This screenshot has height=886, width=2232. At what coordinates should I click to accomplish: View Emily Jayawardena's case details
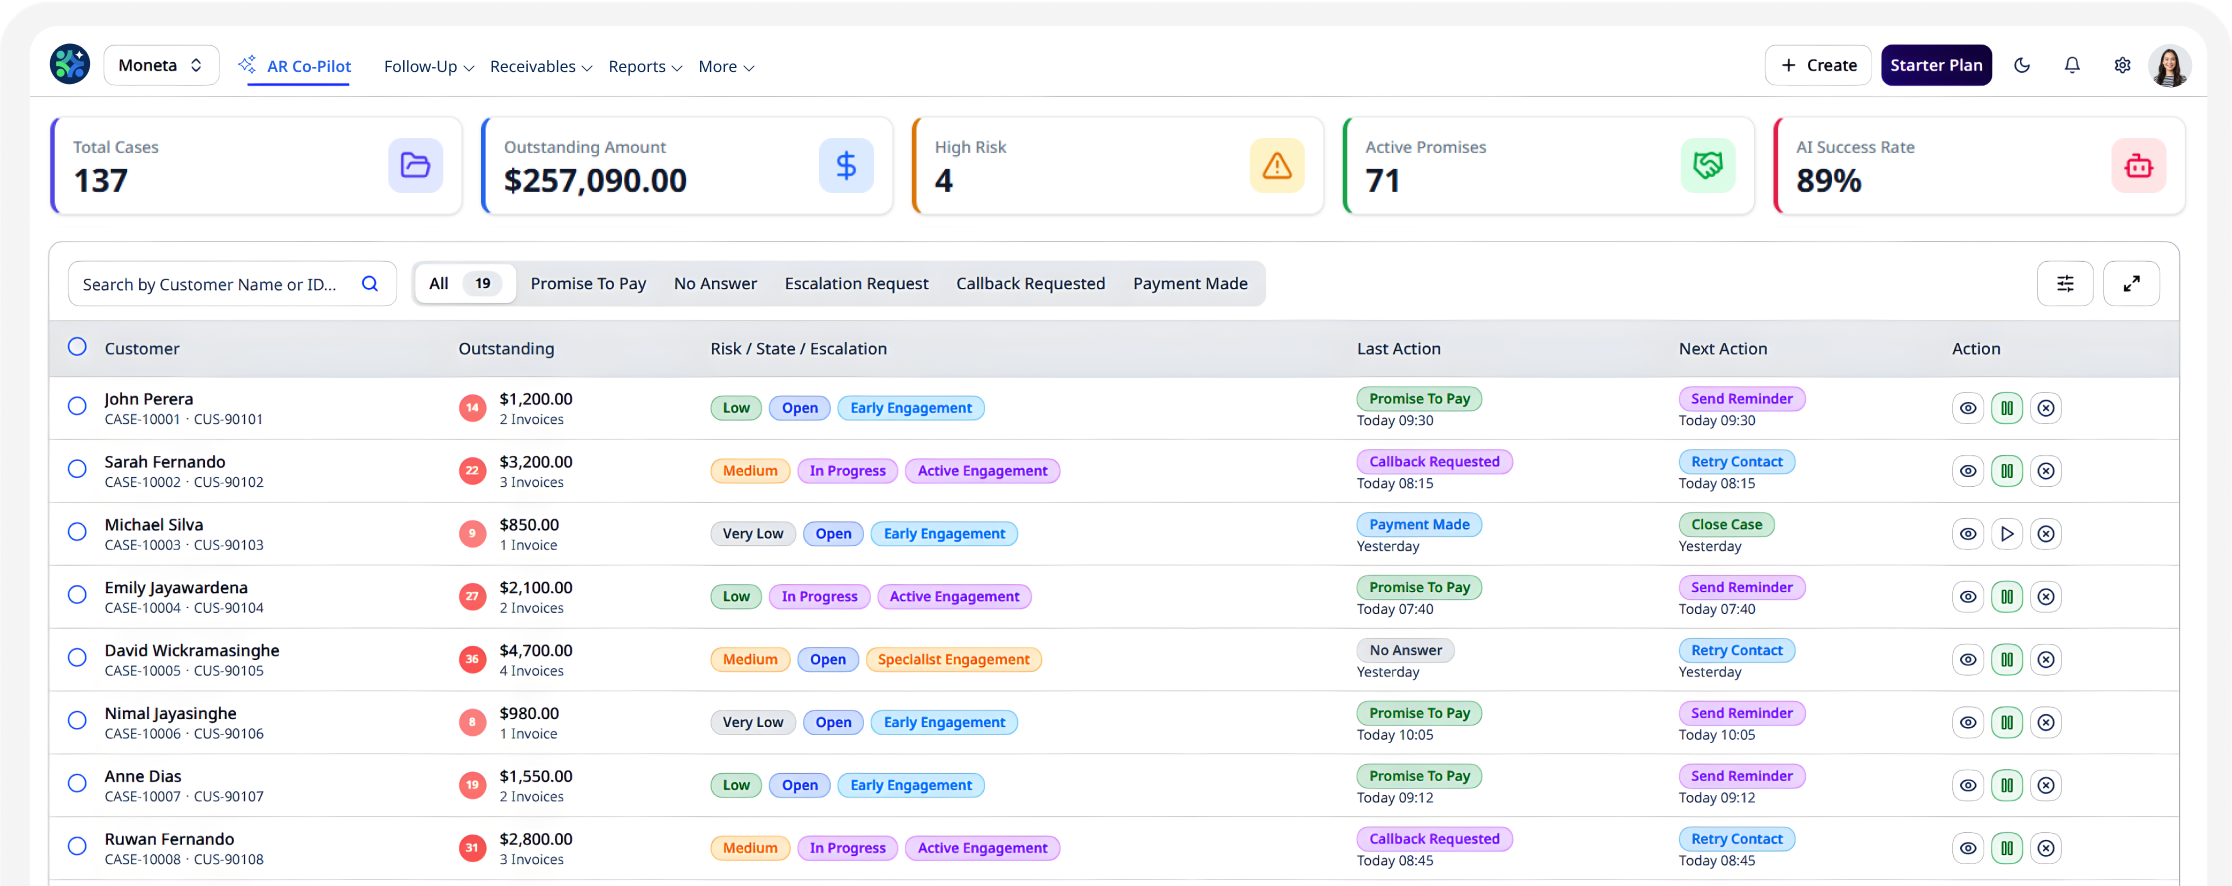click(x=1968, y=597)
